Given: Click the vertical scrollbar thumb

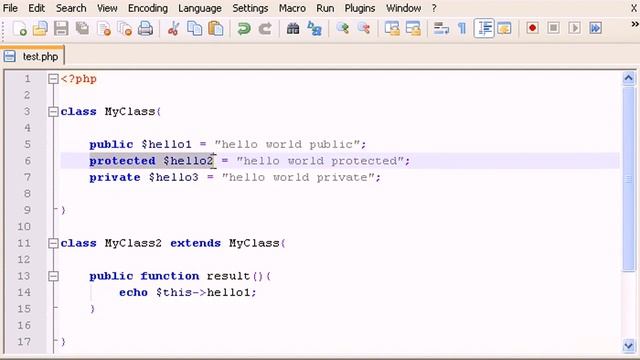Looking at the screenshot, I should 629,178.
